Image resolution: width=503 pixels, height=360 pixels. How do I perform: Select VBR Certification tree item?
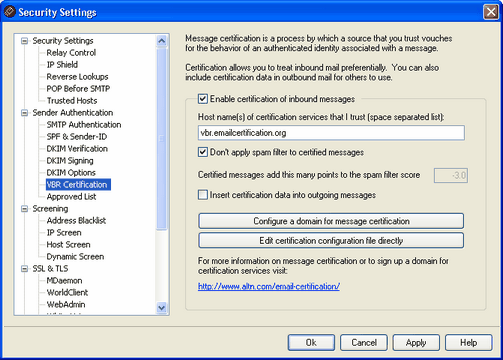point(78,185)
